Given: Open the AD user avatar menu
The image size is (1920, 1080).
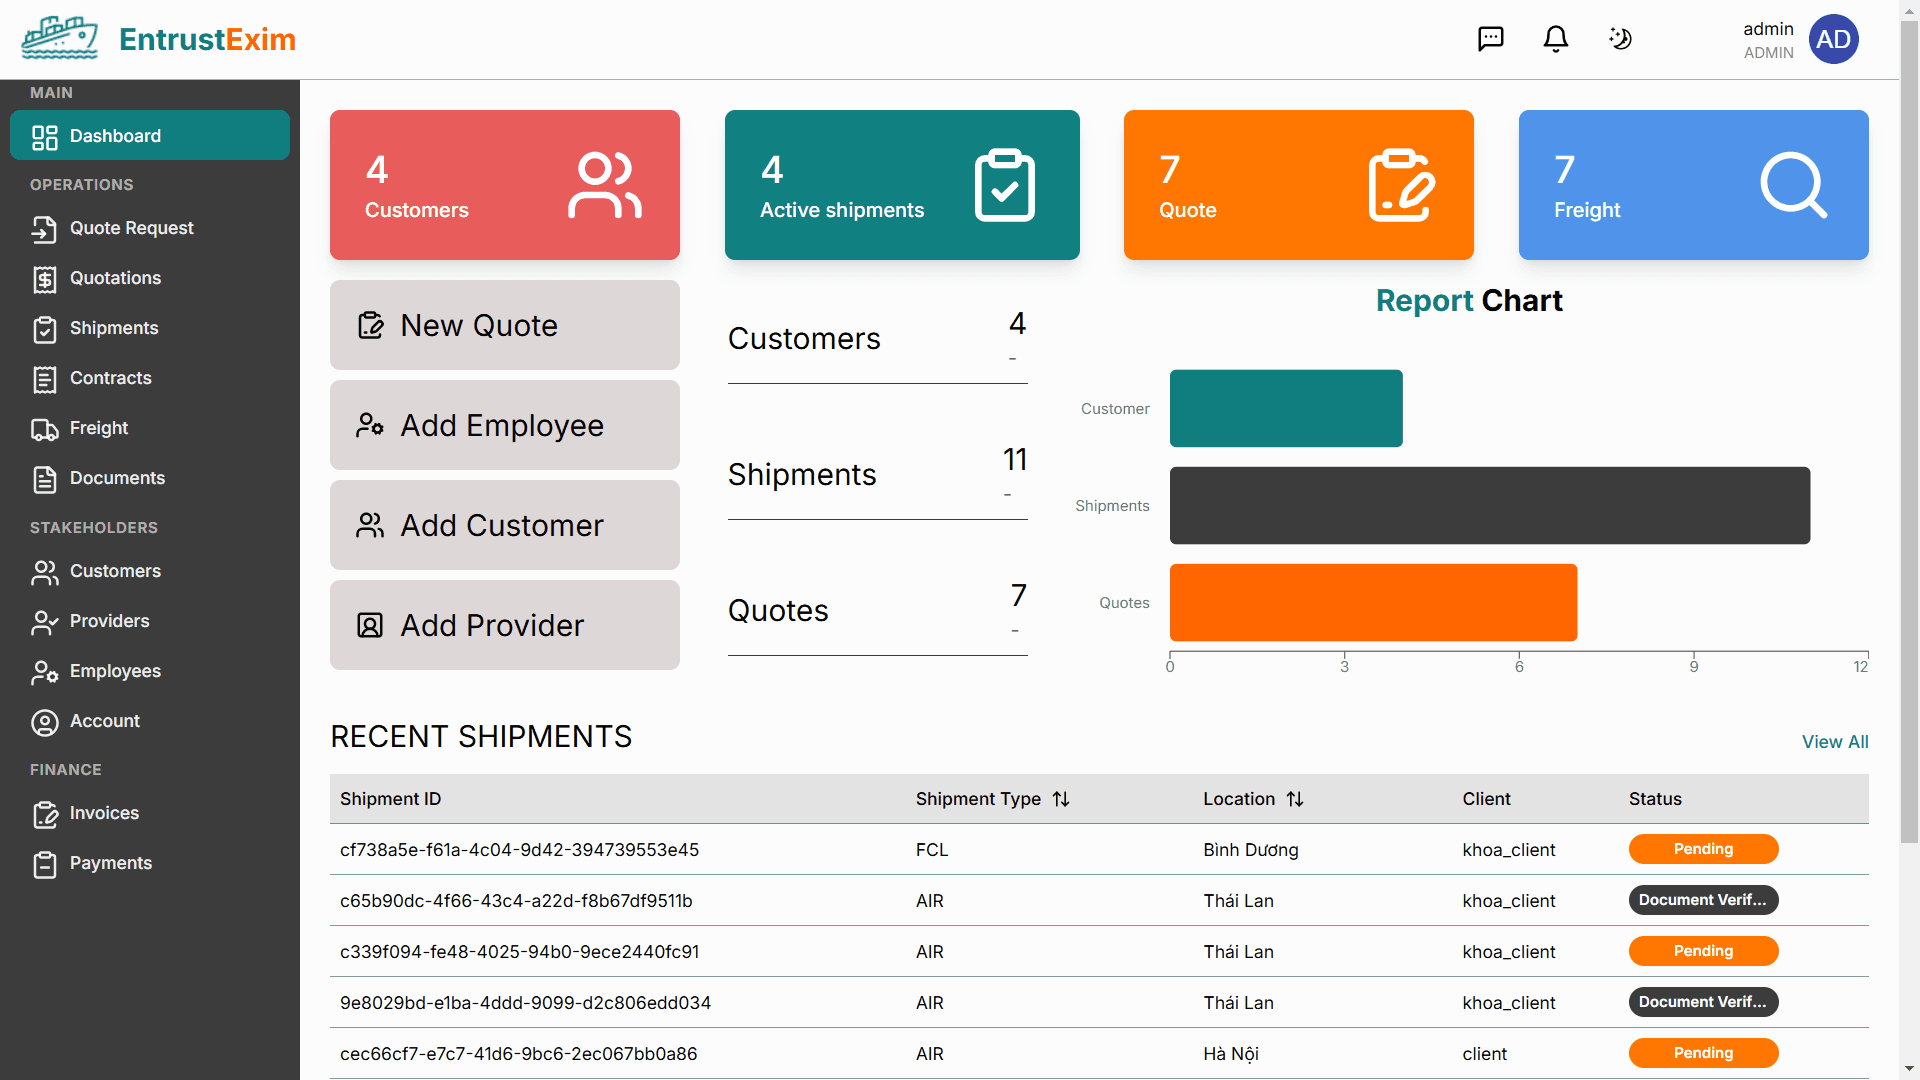Looking at the screenshot, I should coord(1834,39).
